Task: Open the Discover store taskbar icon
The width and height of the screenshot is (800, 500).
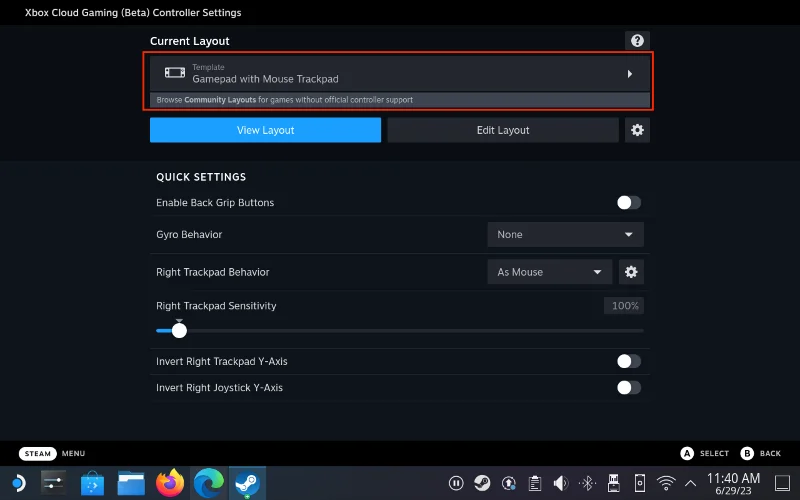Action: pos(93,483)
